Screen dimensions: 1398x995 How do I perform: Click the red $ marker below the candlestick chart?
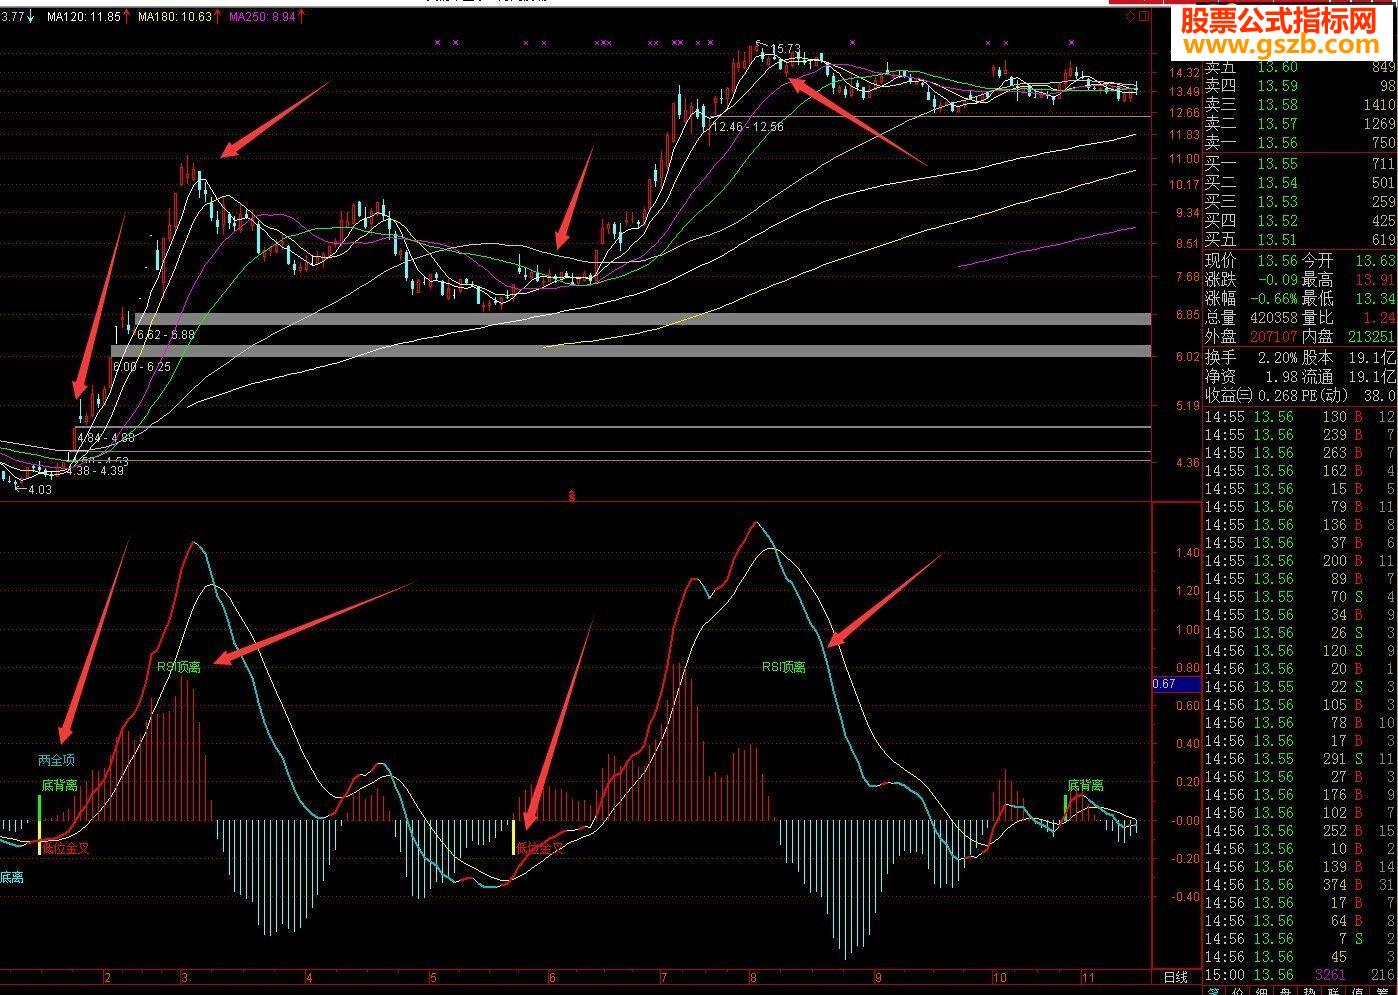click(x=572, y=496)
